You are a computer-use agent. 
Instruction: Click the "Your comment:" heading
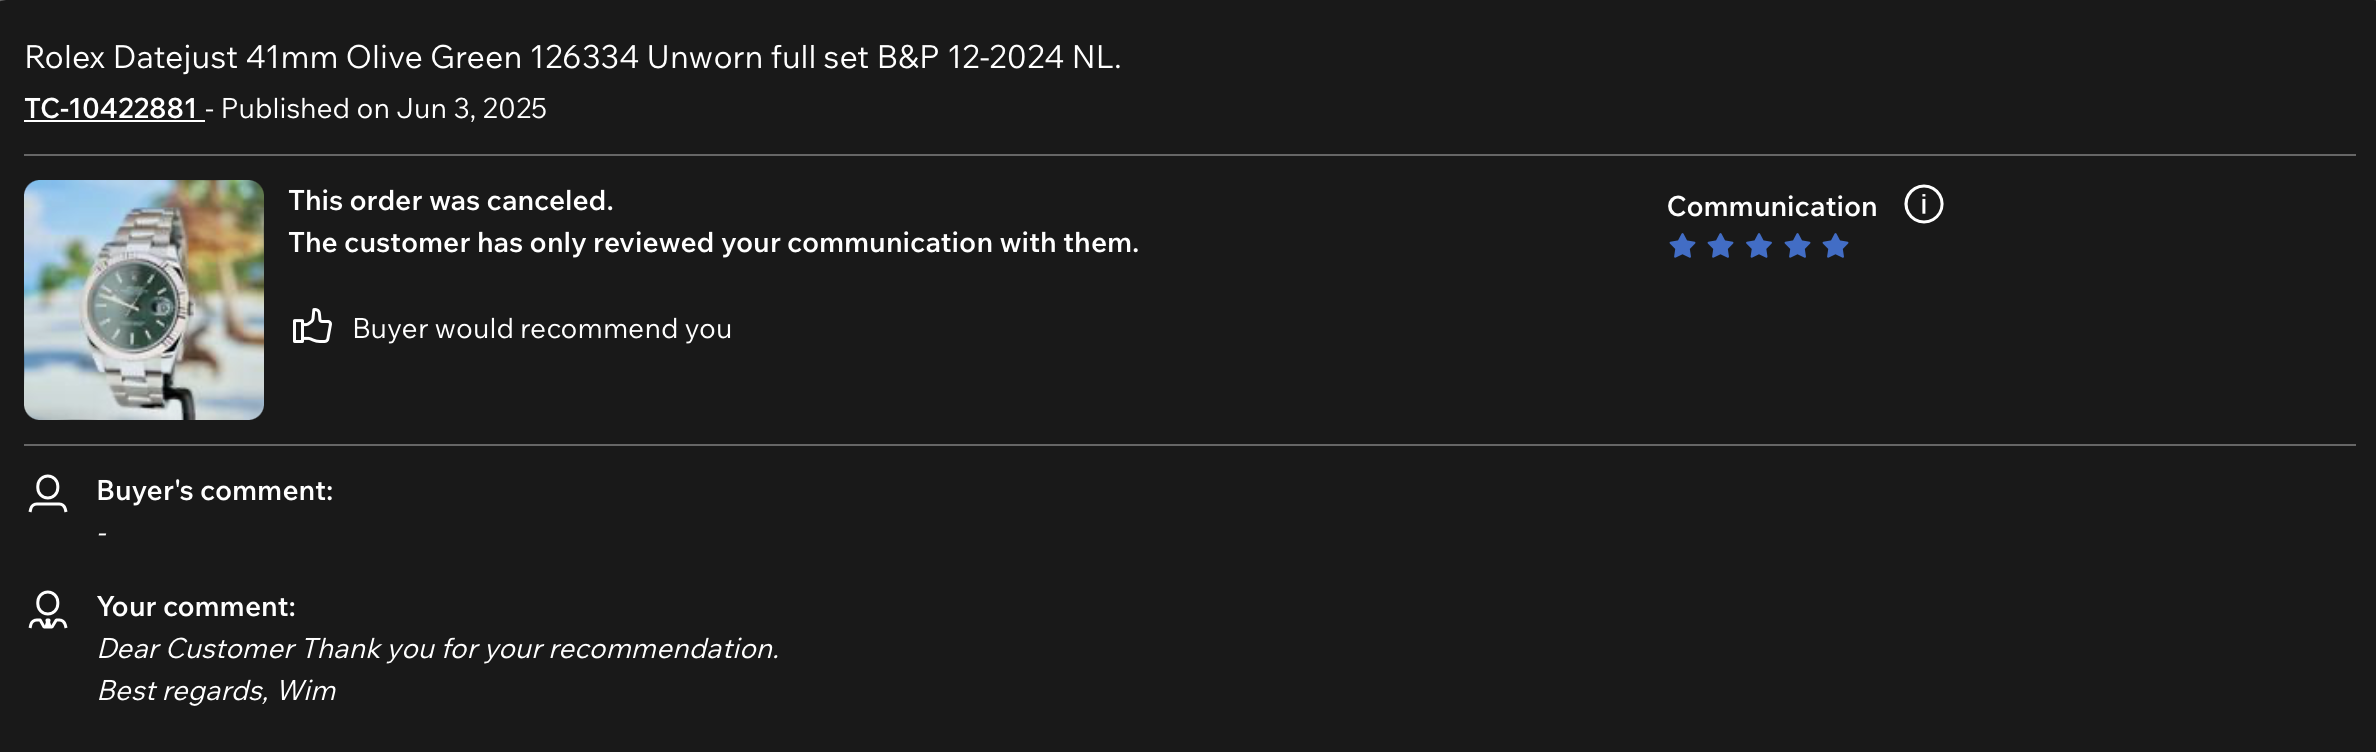(x=196, y=607)
